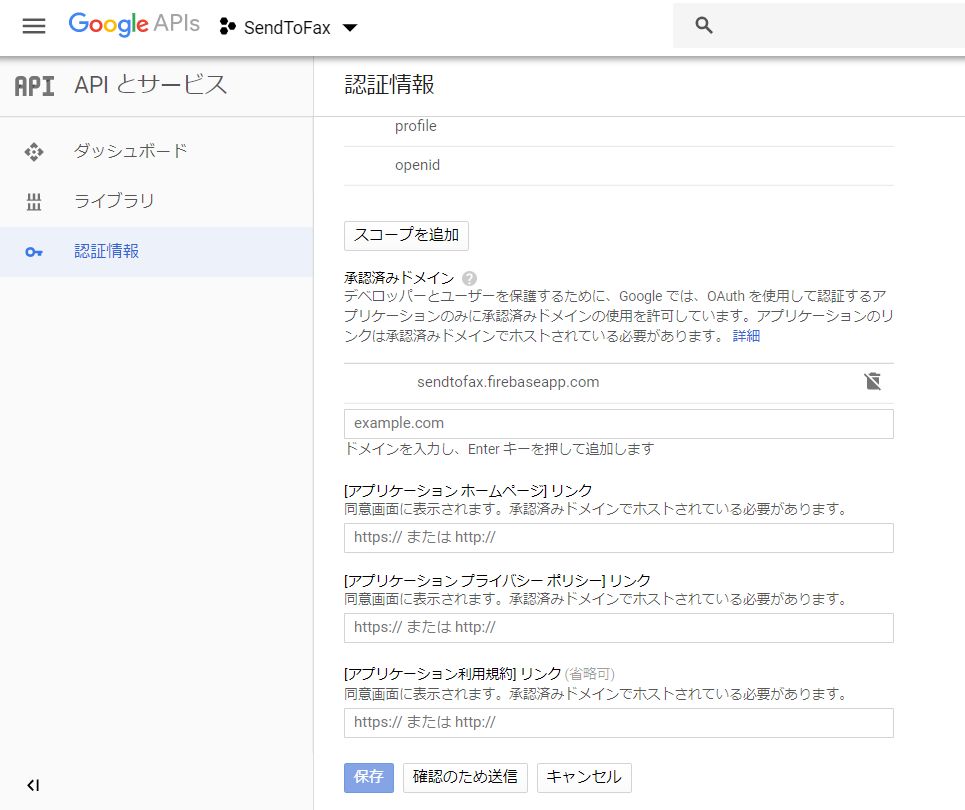Open the SendToFax project dropdown arrow

(x=350, y=27)
